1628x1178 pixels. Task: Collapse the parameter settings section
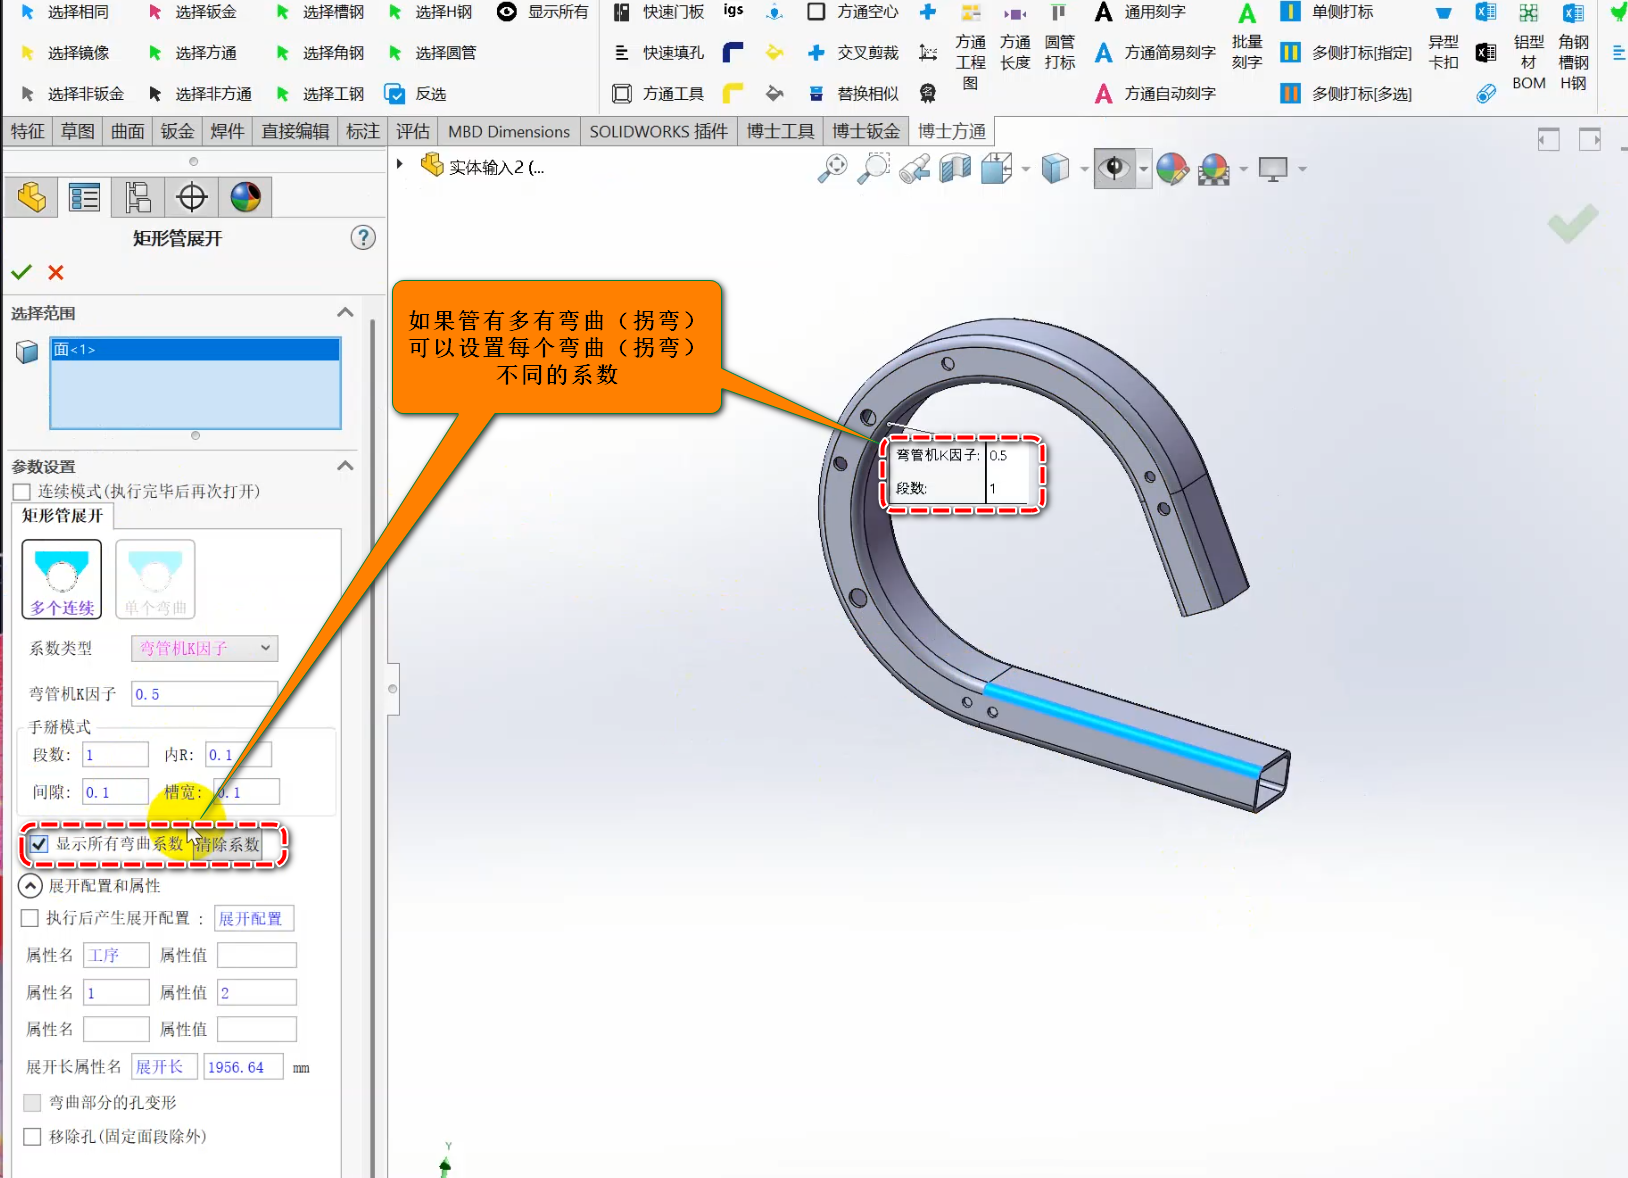(345, 466)
